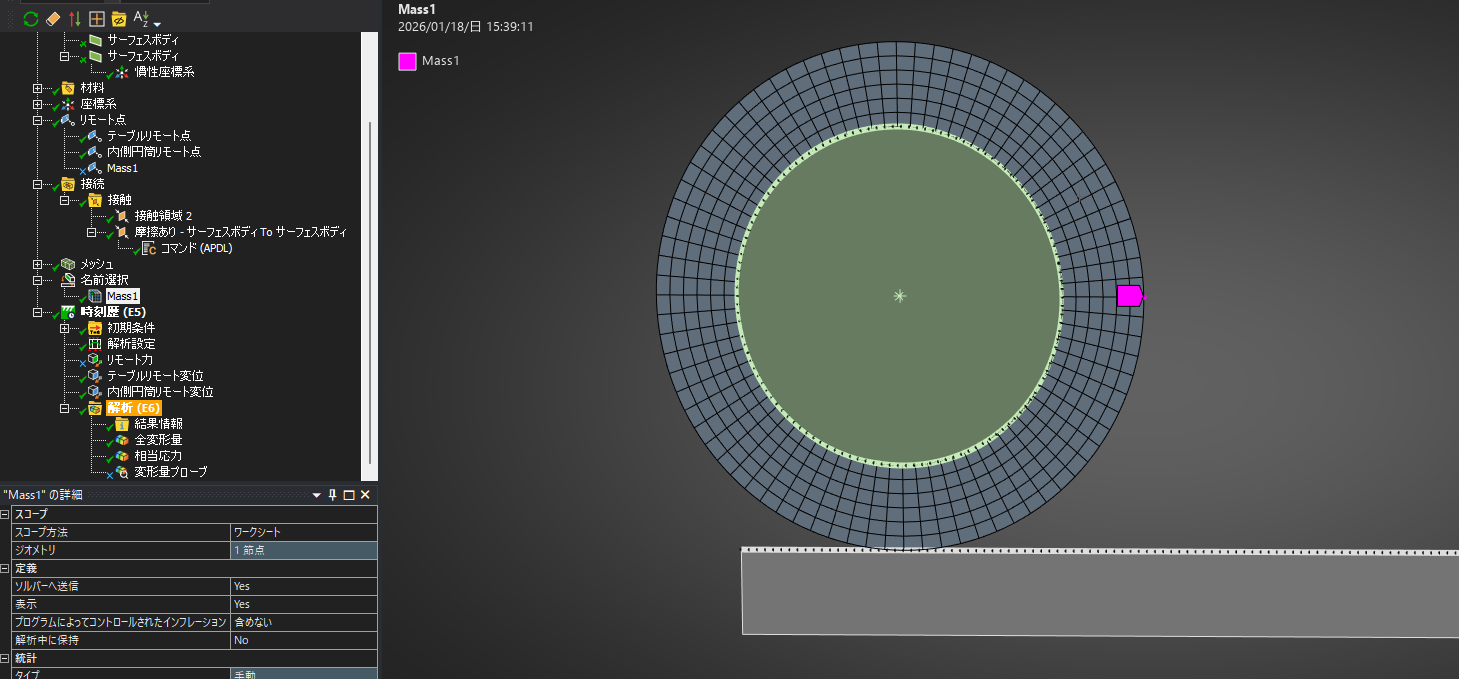Select the 解析設定 analysis settings icon

pos(95,344)
